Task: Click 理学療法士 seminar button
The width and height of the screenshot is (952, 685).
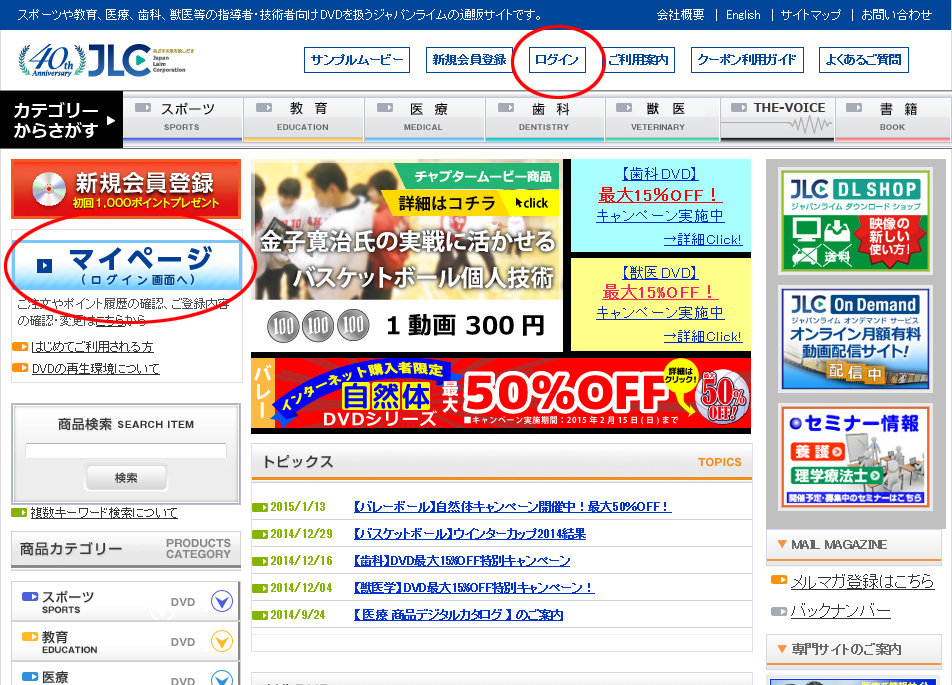Action: [x=837, y=475]
